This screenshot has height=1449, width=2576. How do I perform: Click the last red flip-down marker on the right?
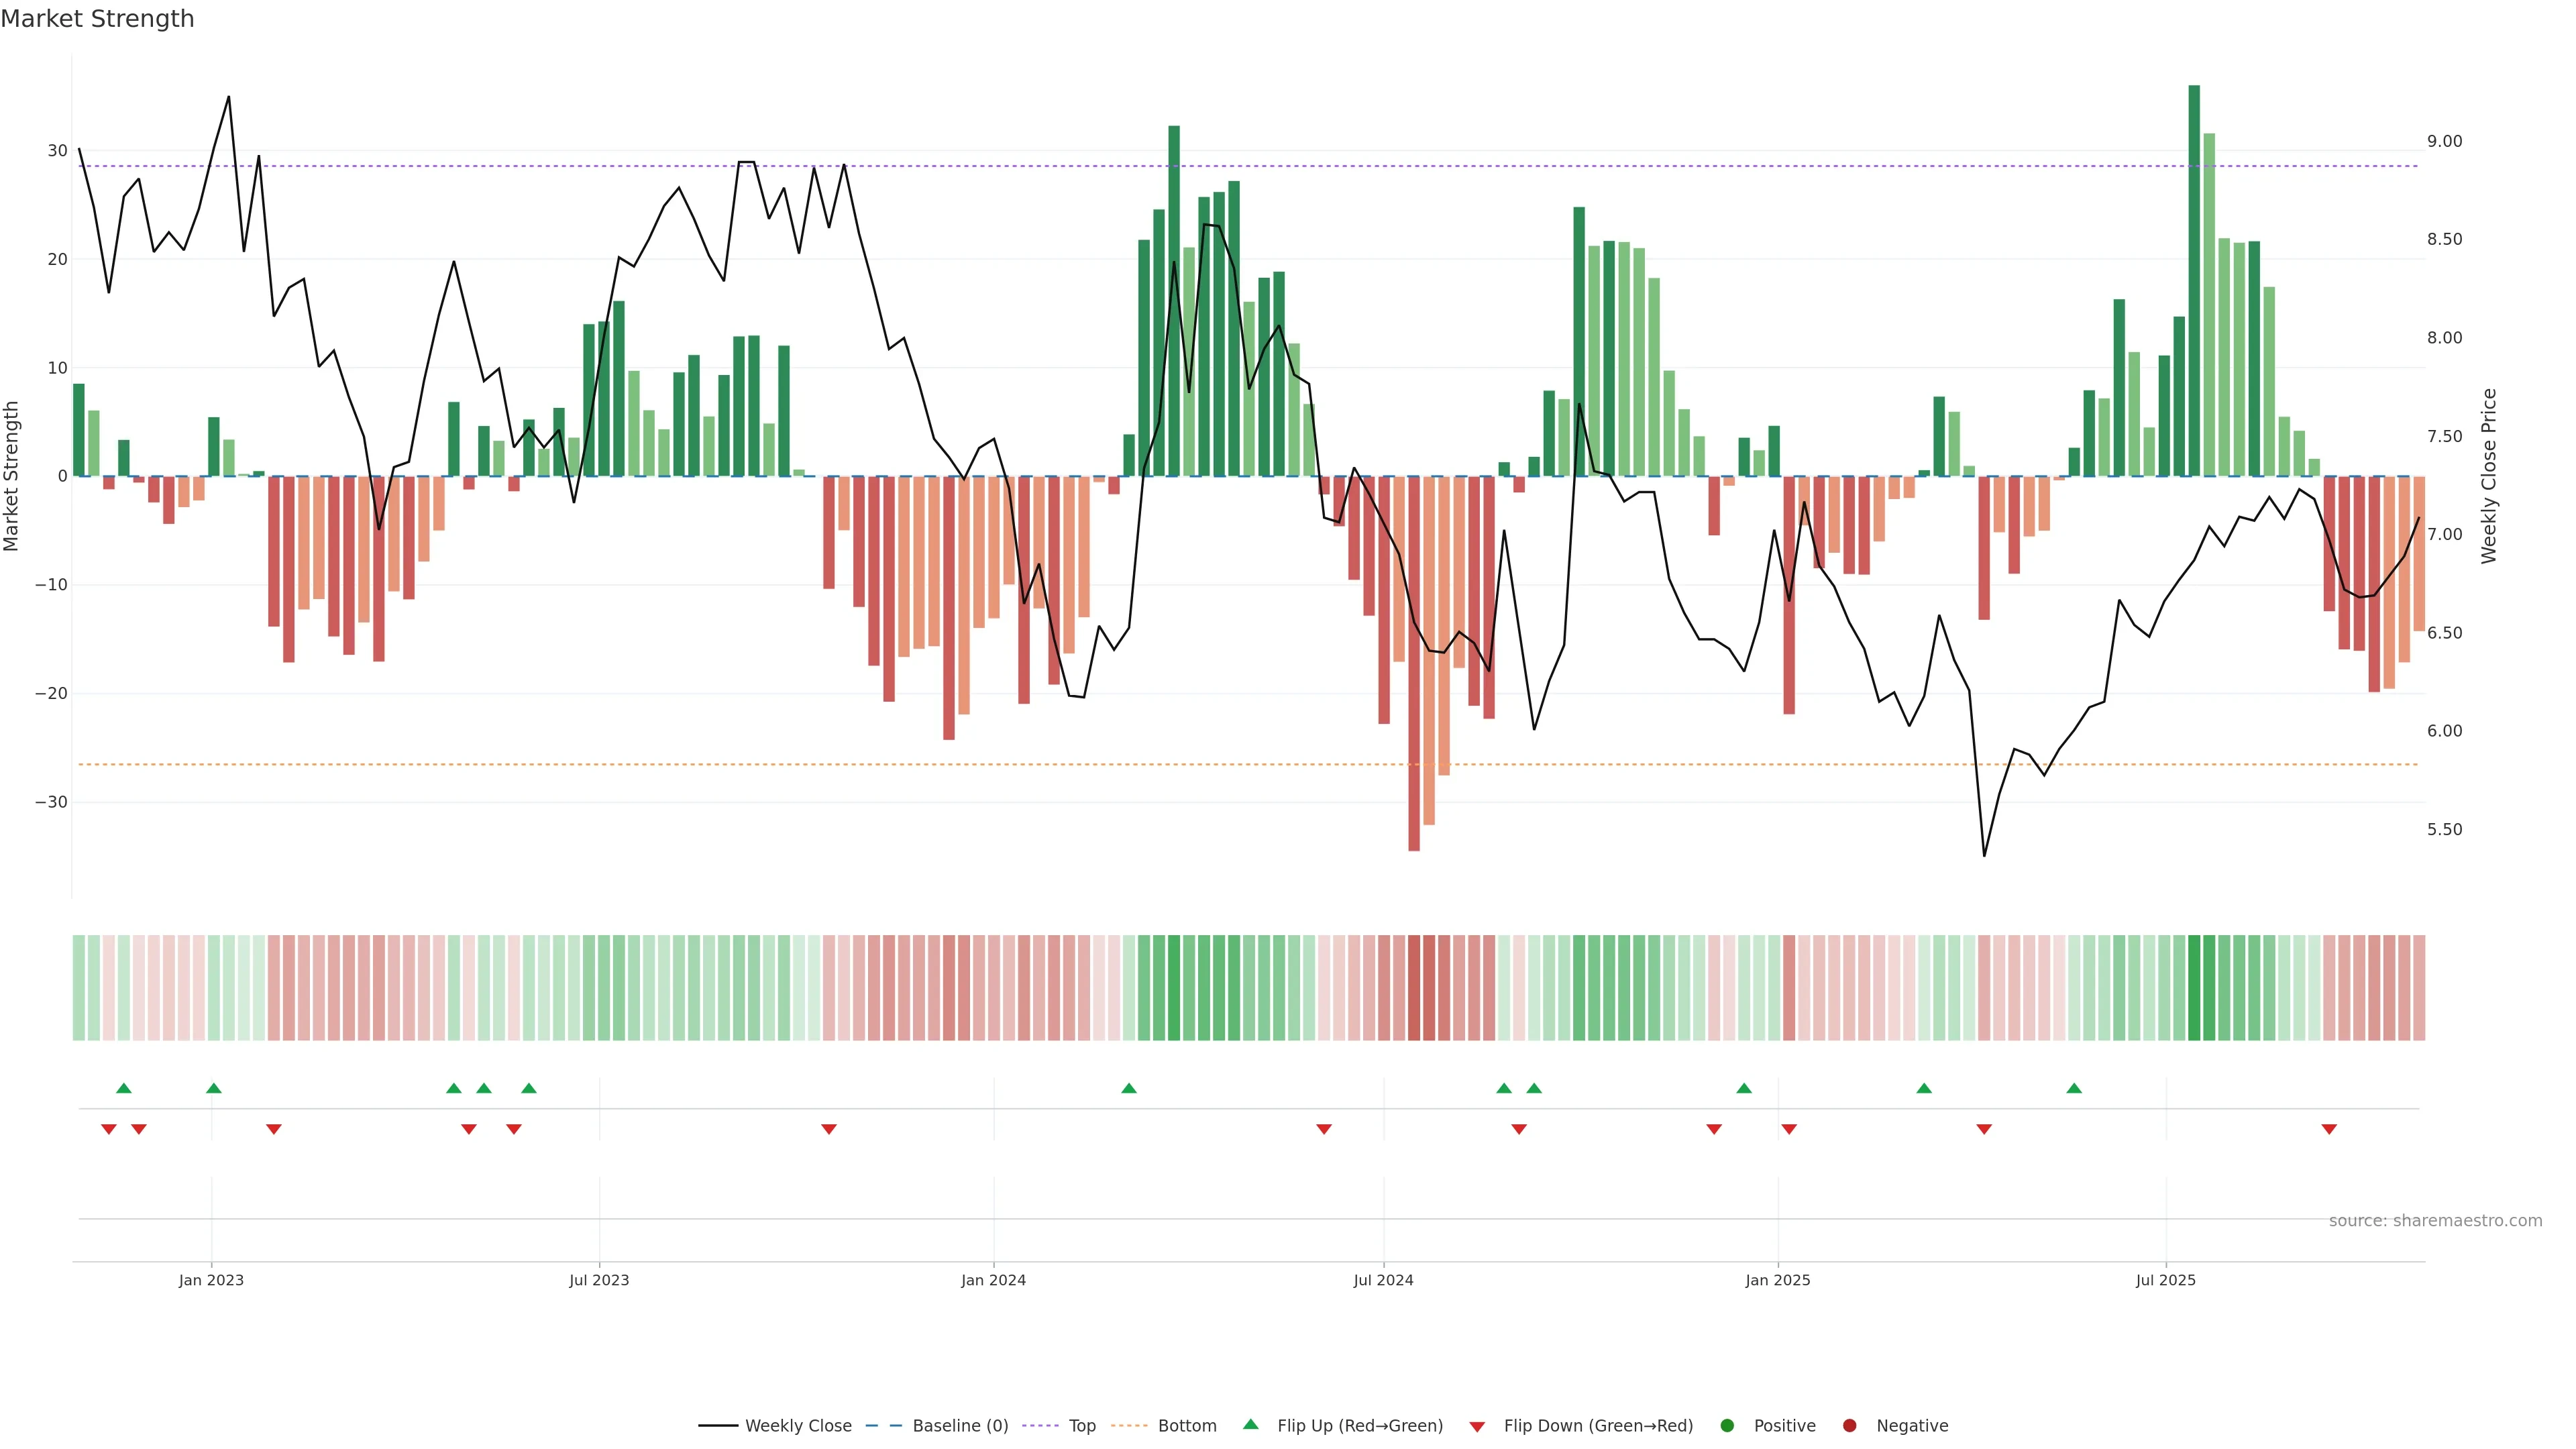click(x=2329, y=1129)
